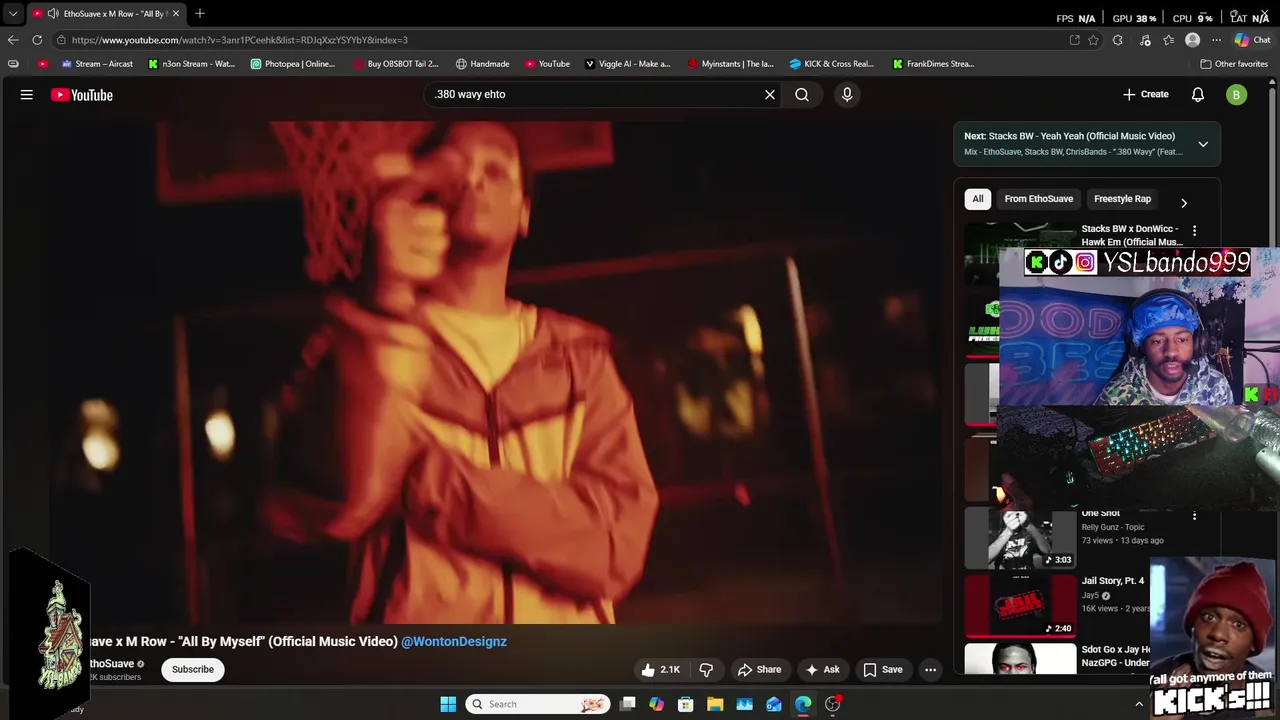Image resolution: width=1280 pixels, height=720 pixels.
Task: Click the Ask button
Action: click(823, 670)
